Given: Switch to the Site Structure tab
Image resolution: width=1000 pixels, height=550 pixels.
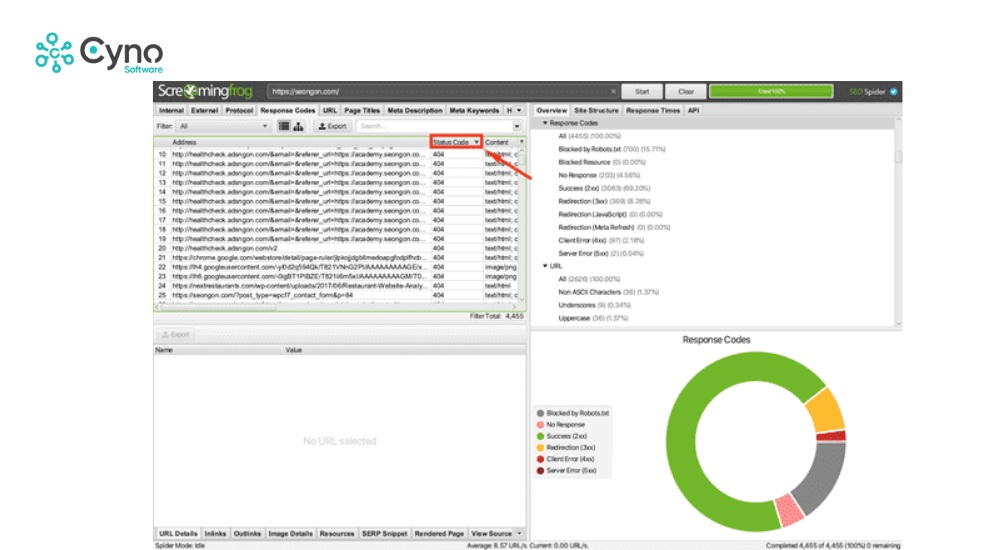Looking at the screenshot, I should (x=596, y=110).
